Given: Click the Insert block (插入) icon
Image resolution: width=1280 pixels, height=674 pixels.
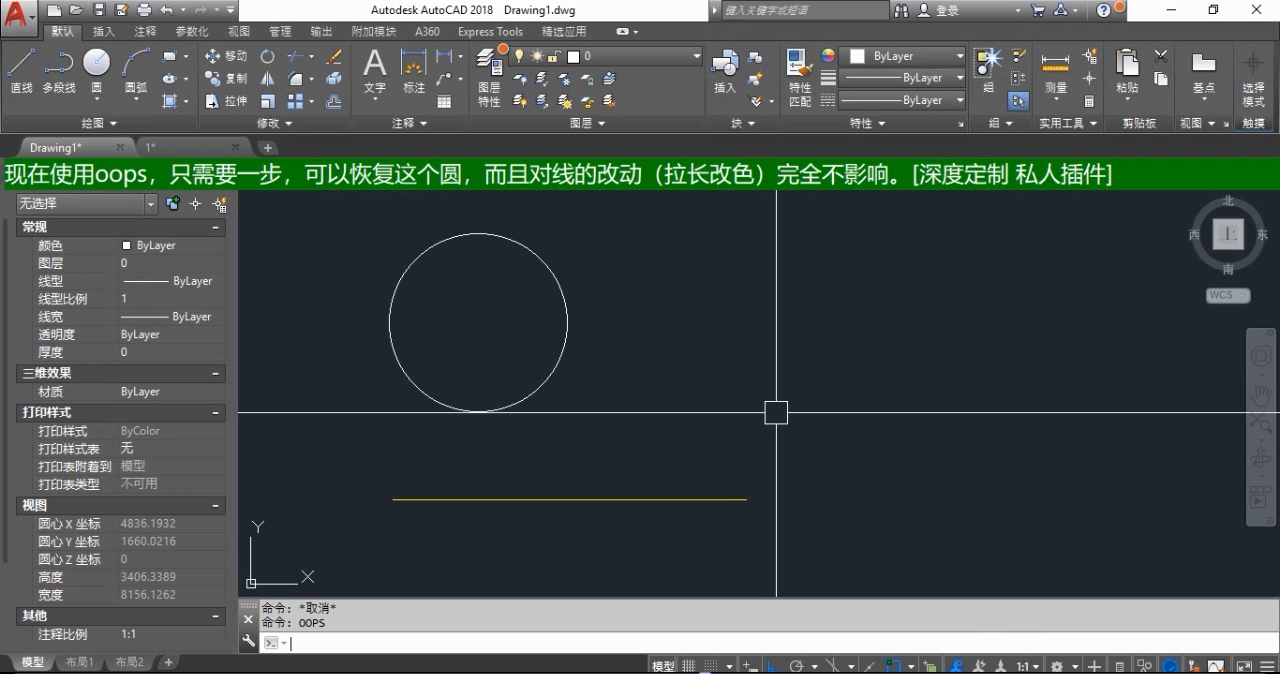Looking at the screenshot, I should click(725, 72).
